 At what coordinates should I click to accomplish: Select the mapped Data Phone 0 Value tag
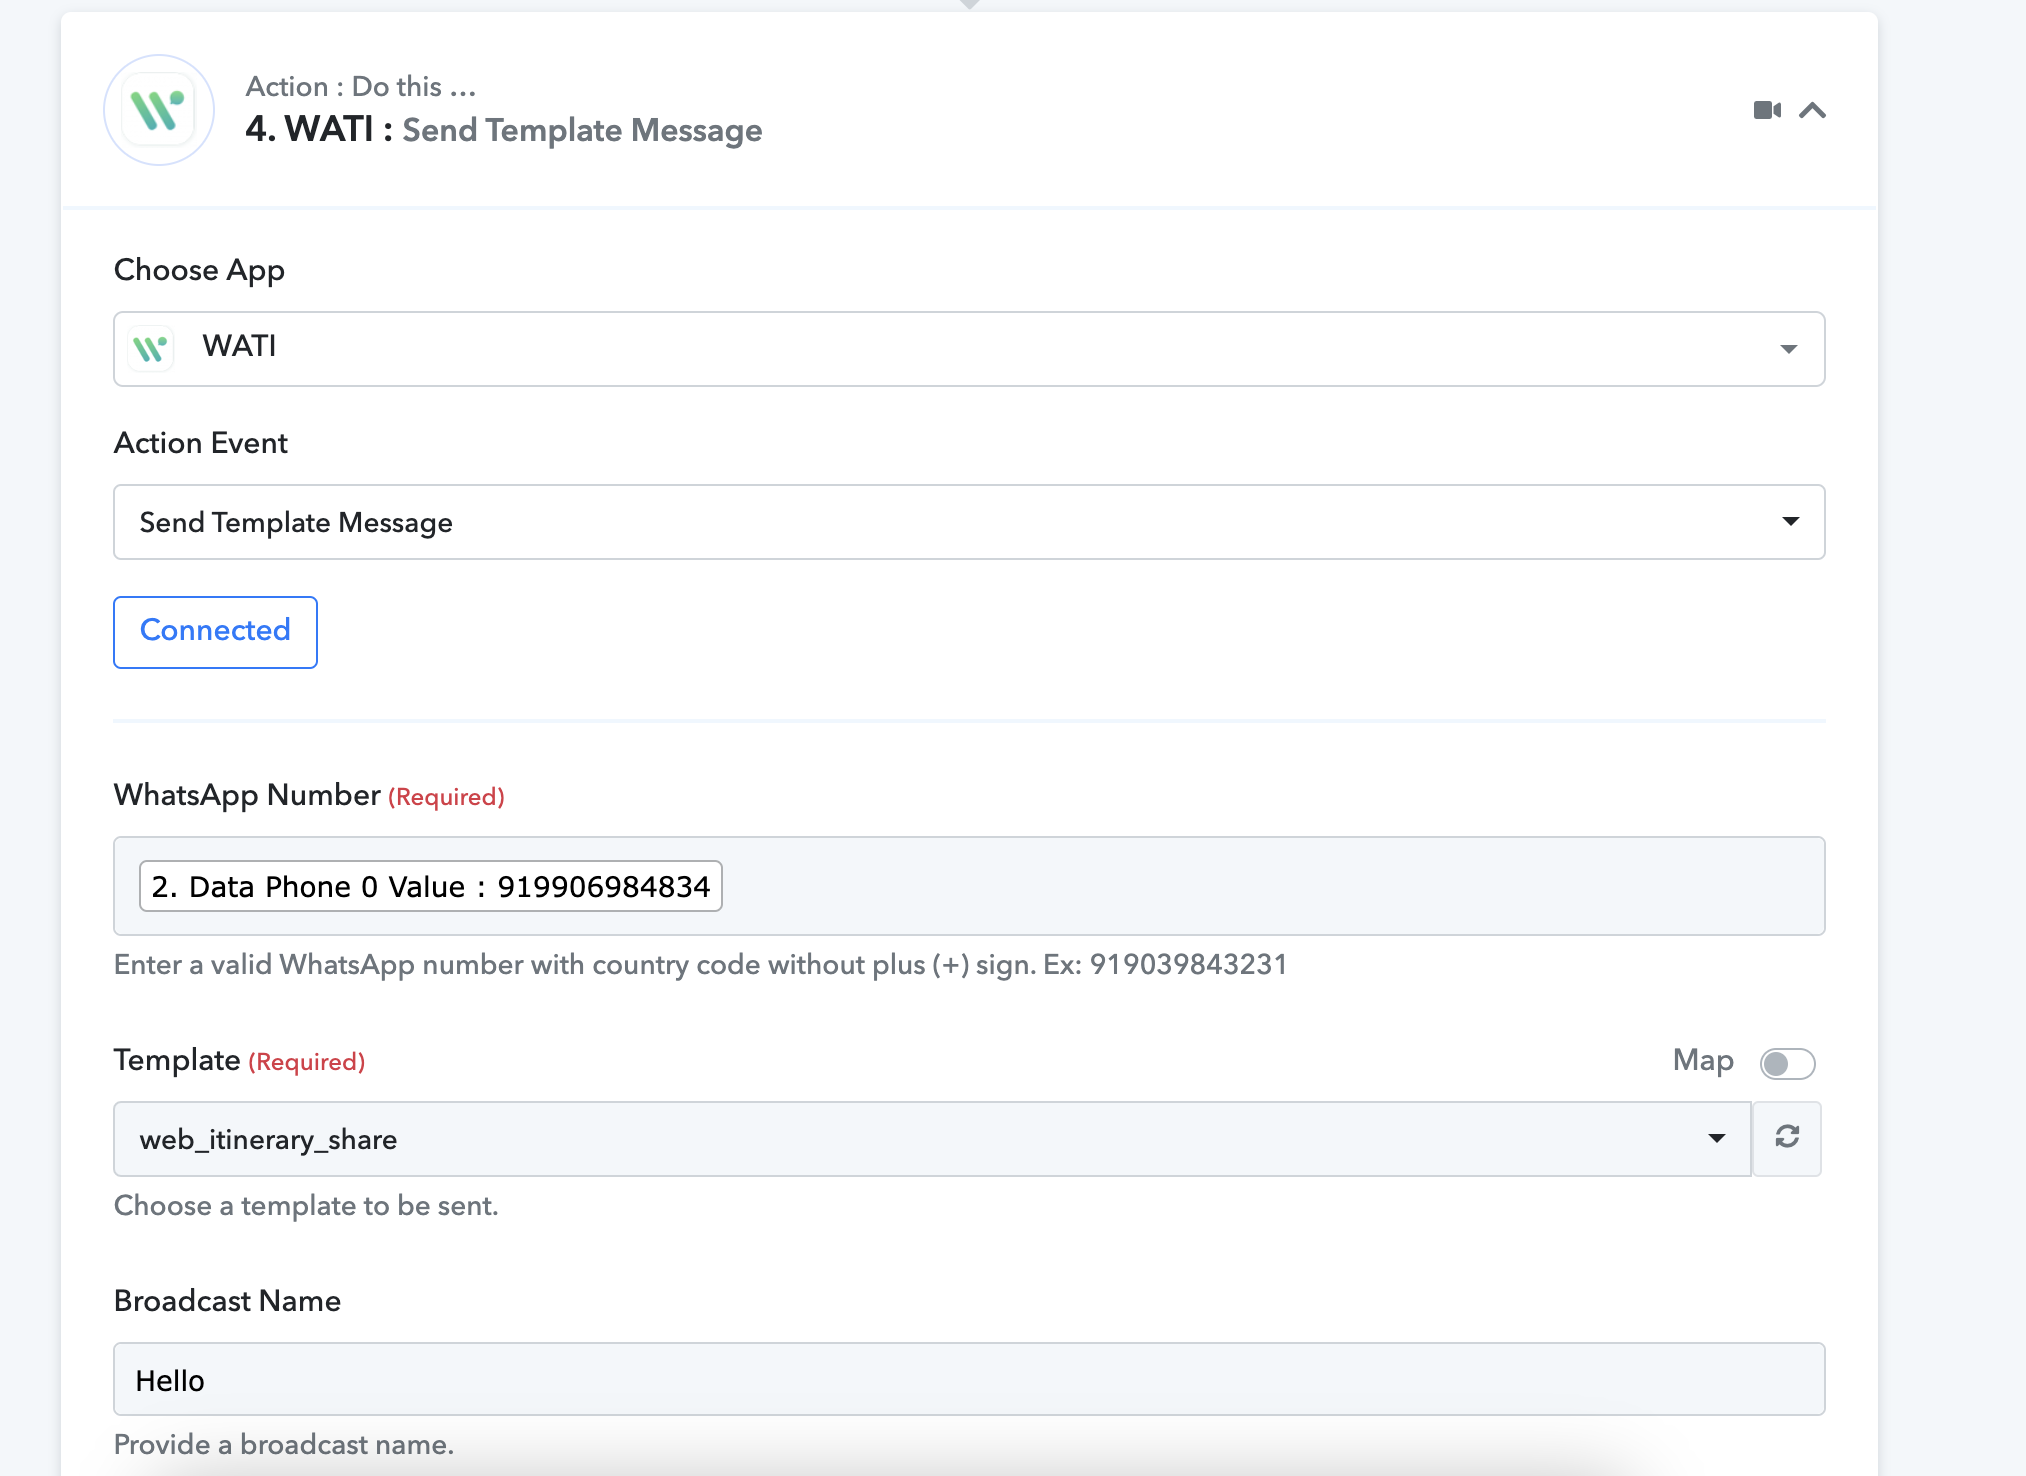click(430, 886)
